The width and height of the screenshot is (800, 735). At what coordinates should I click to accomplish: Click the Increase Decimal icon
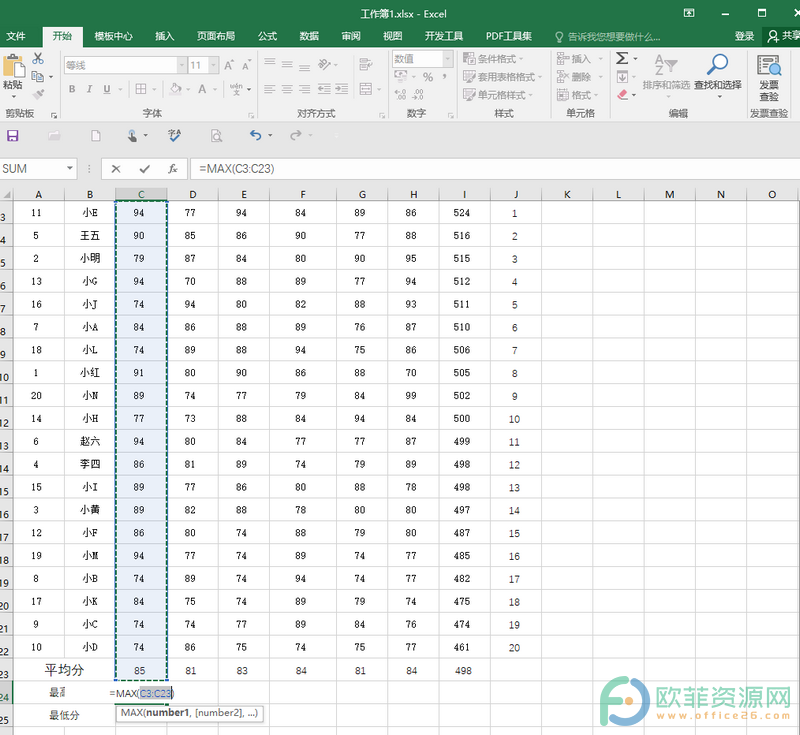[x=401, y=94]
